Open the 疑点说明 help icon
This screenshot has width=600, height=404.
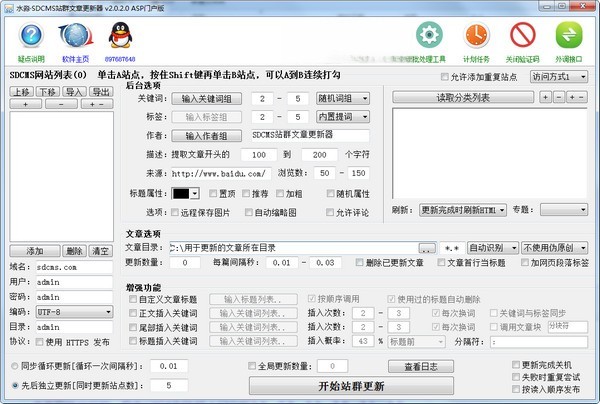click(31, 36)
